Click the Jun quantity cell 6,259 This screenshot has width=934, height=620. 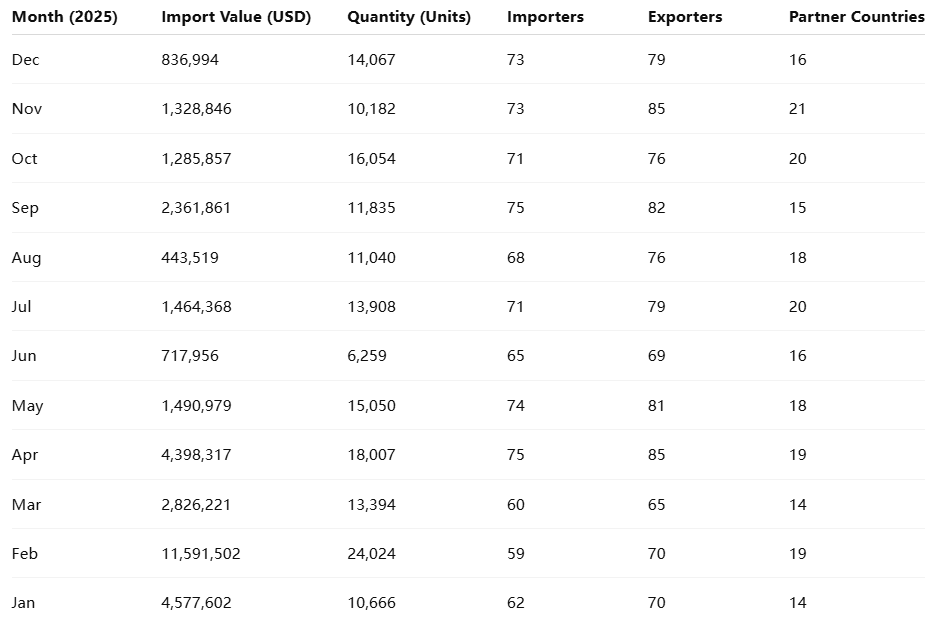pyautogui.click(x=367, y=356)
